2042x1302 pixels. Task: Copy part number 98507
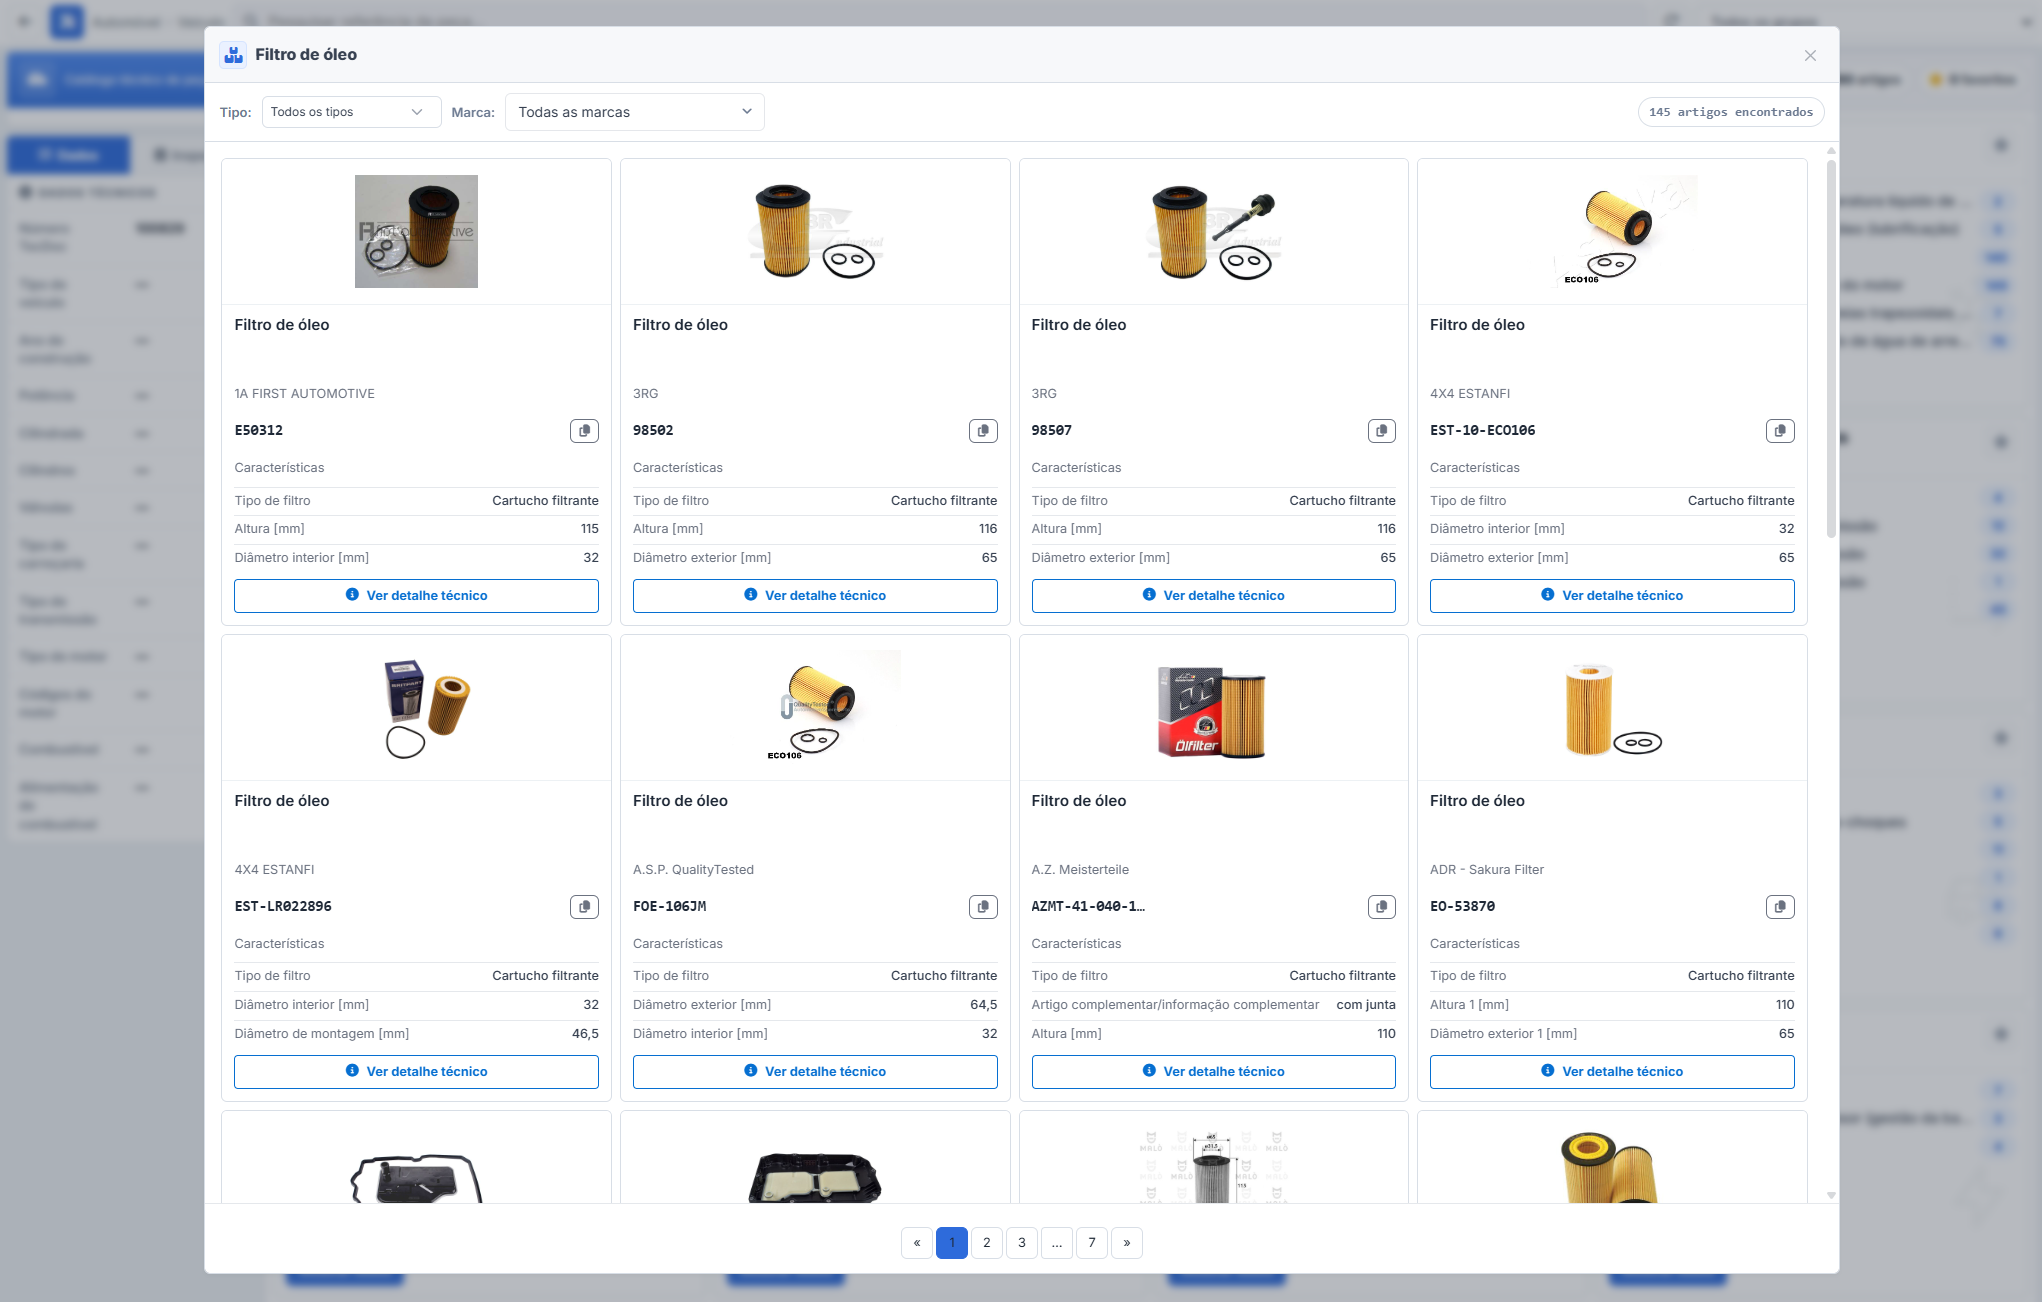(x=1381, y=431)
